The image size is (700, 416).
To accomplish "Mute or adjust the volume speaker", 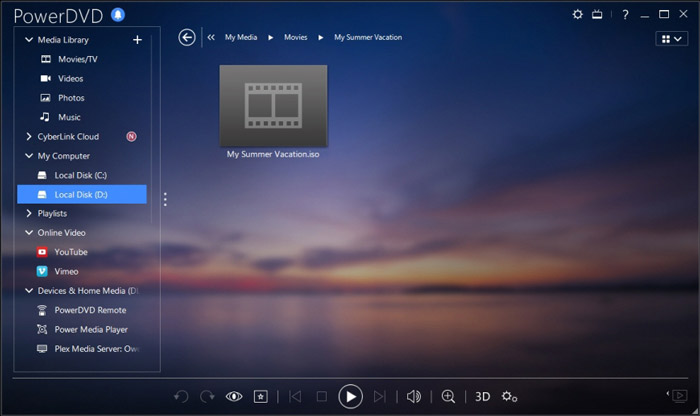I will [x=414, y=396].
